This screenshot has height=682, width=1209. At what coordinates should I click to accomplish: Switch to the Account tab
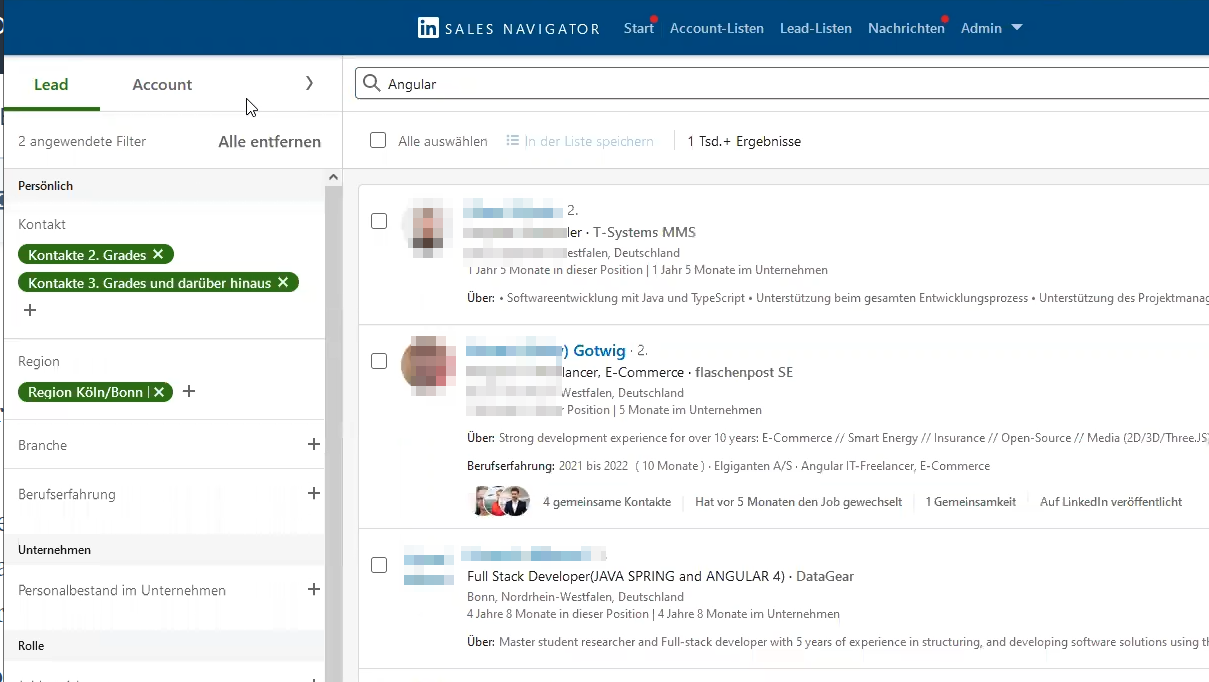[x=162, y=84]
